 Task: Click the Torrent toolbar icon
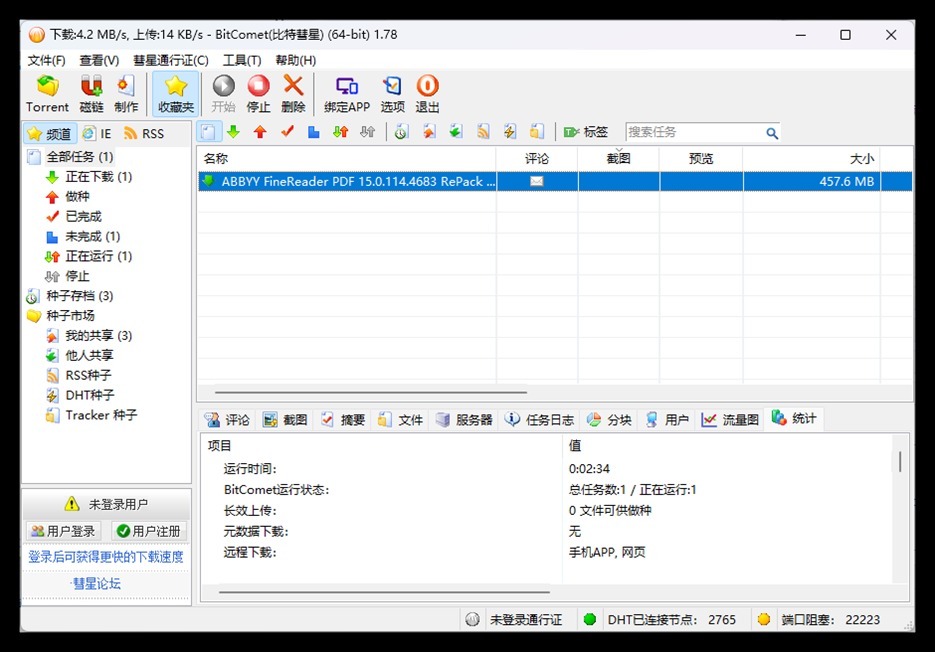[x=47, y=94]
